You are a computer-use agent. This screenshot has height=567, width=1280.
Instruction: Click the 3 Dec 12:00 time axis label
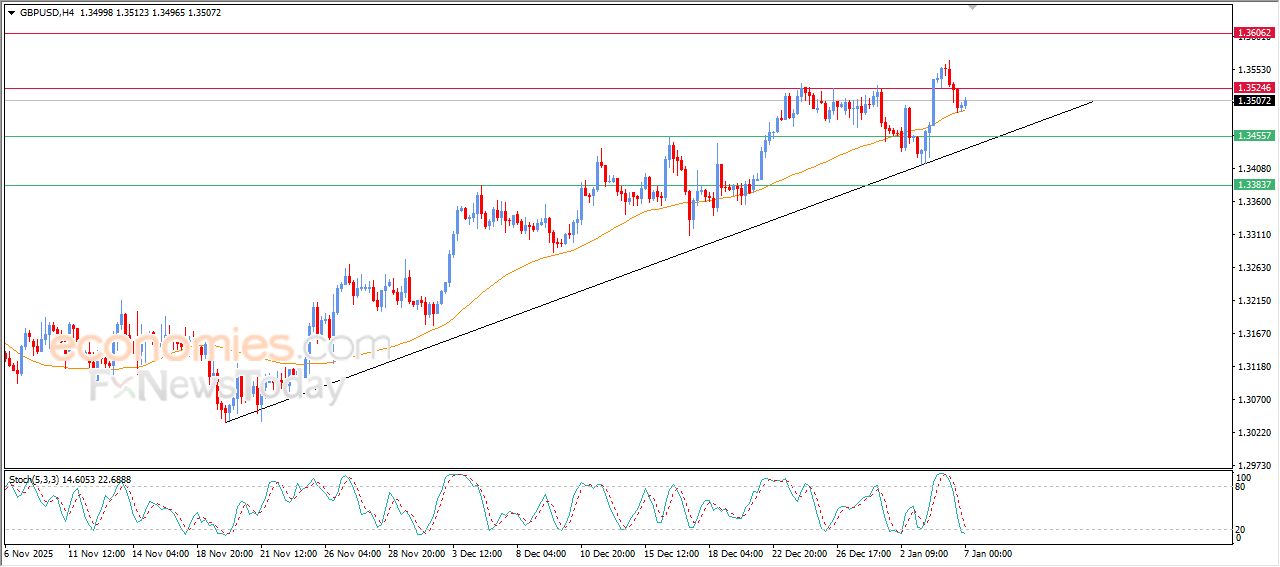tap(479, 552)
